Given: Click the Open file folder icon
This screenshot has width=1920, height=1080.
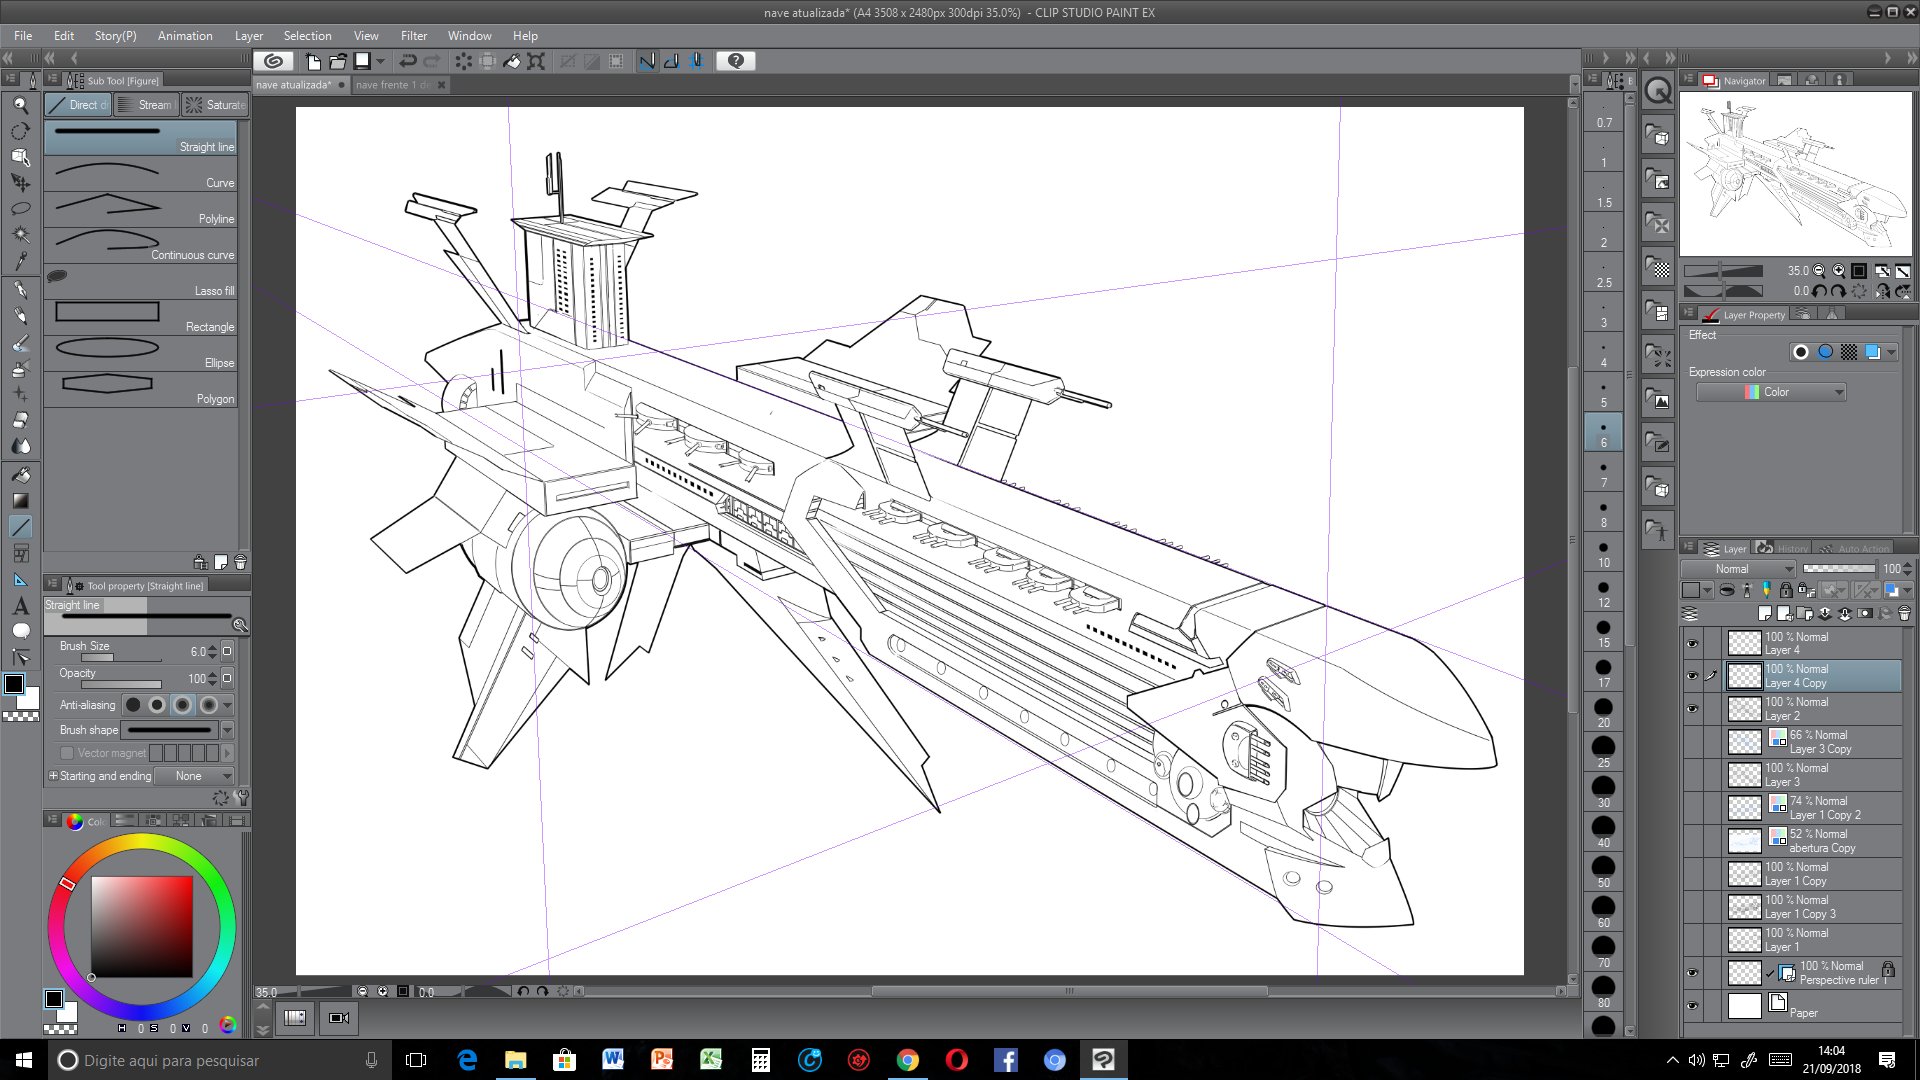Looking at the screenshot, I should click(338, 61).
